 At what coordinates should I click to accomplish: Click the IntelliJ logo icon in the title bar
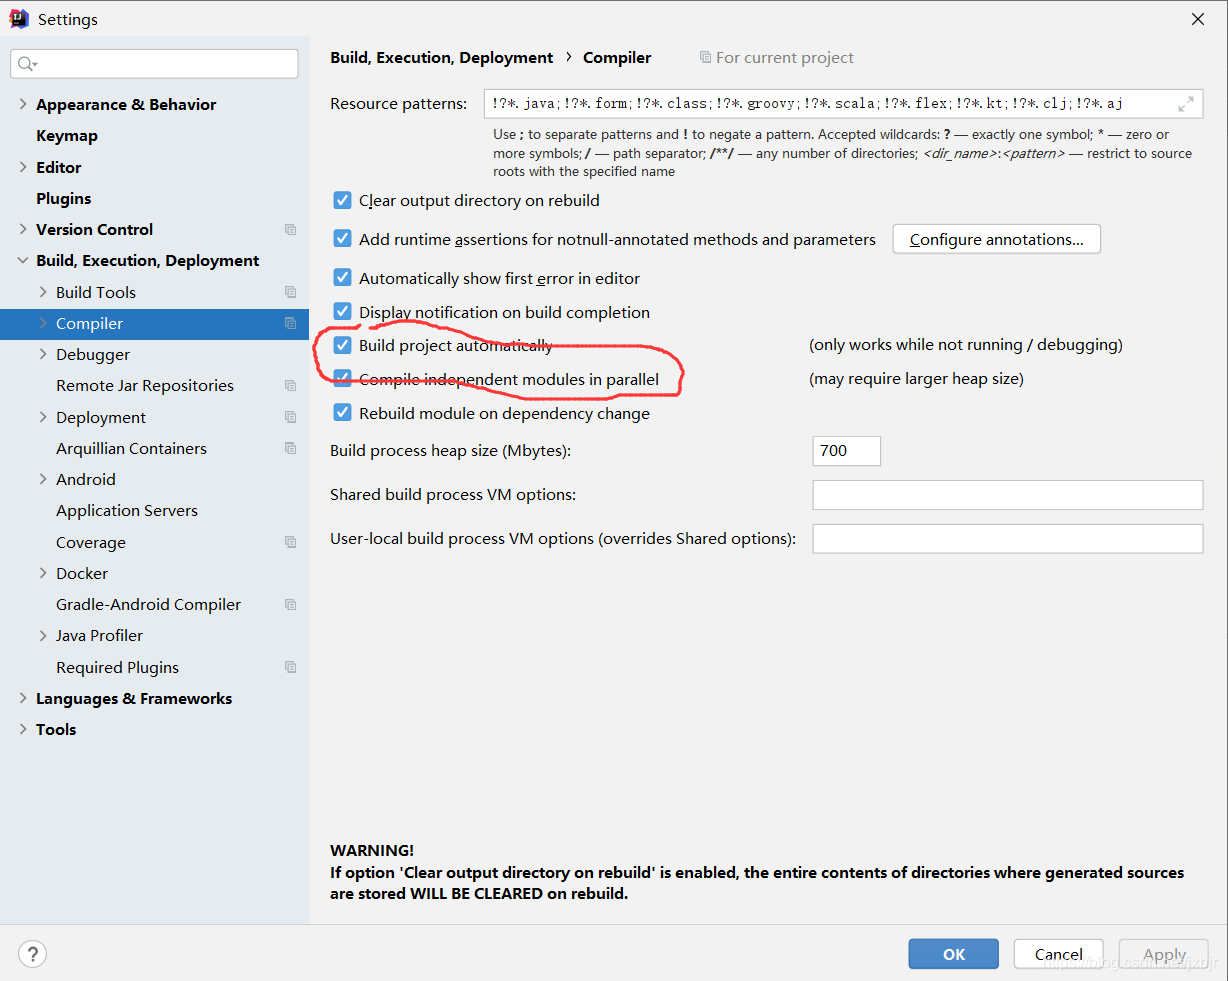[x=19, y=19]
